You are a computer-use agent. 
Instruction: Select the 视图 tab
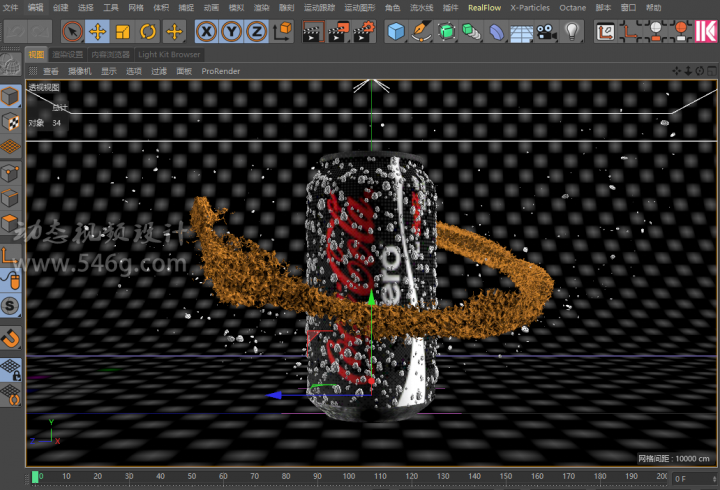[36, 55]
